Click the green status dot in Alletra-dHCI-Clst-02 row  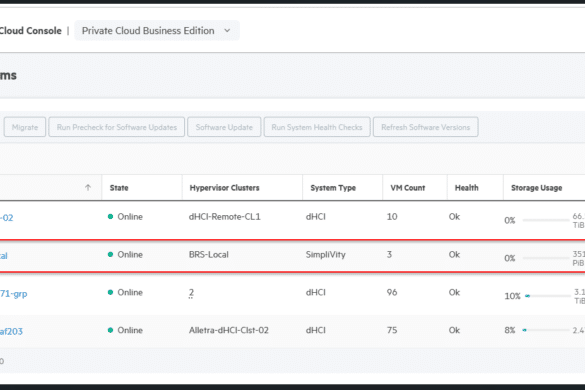point(110,330)
